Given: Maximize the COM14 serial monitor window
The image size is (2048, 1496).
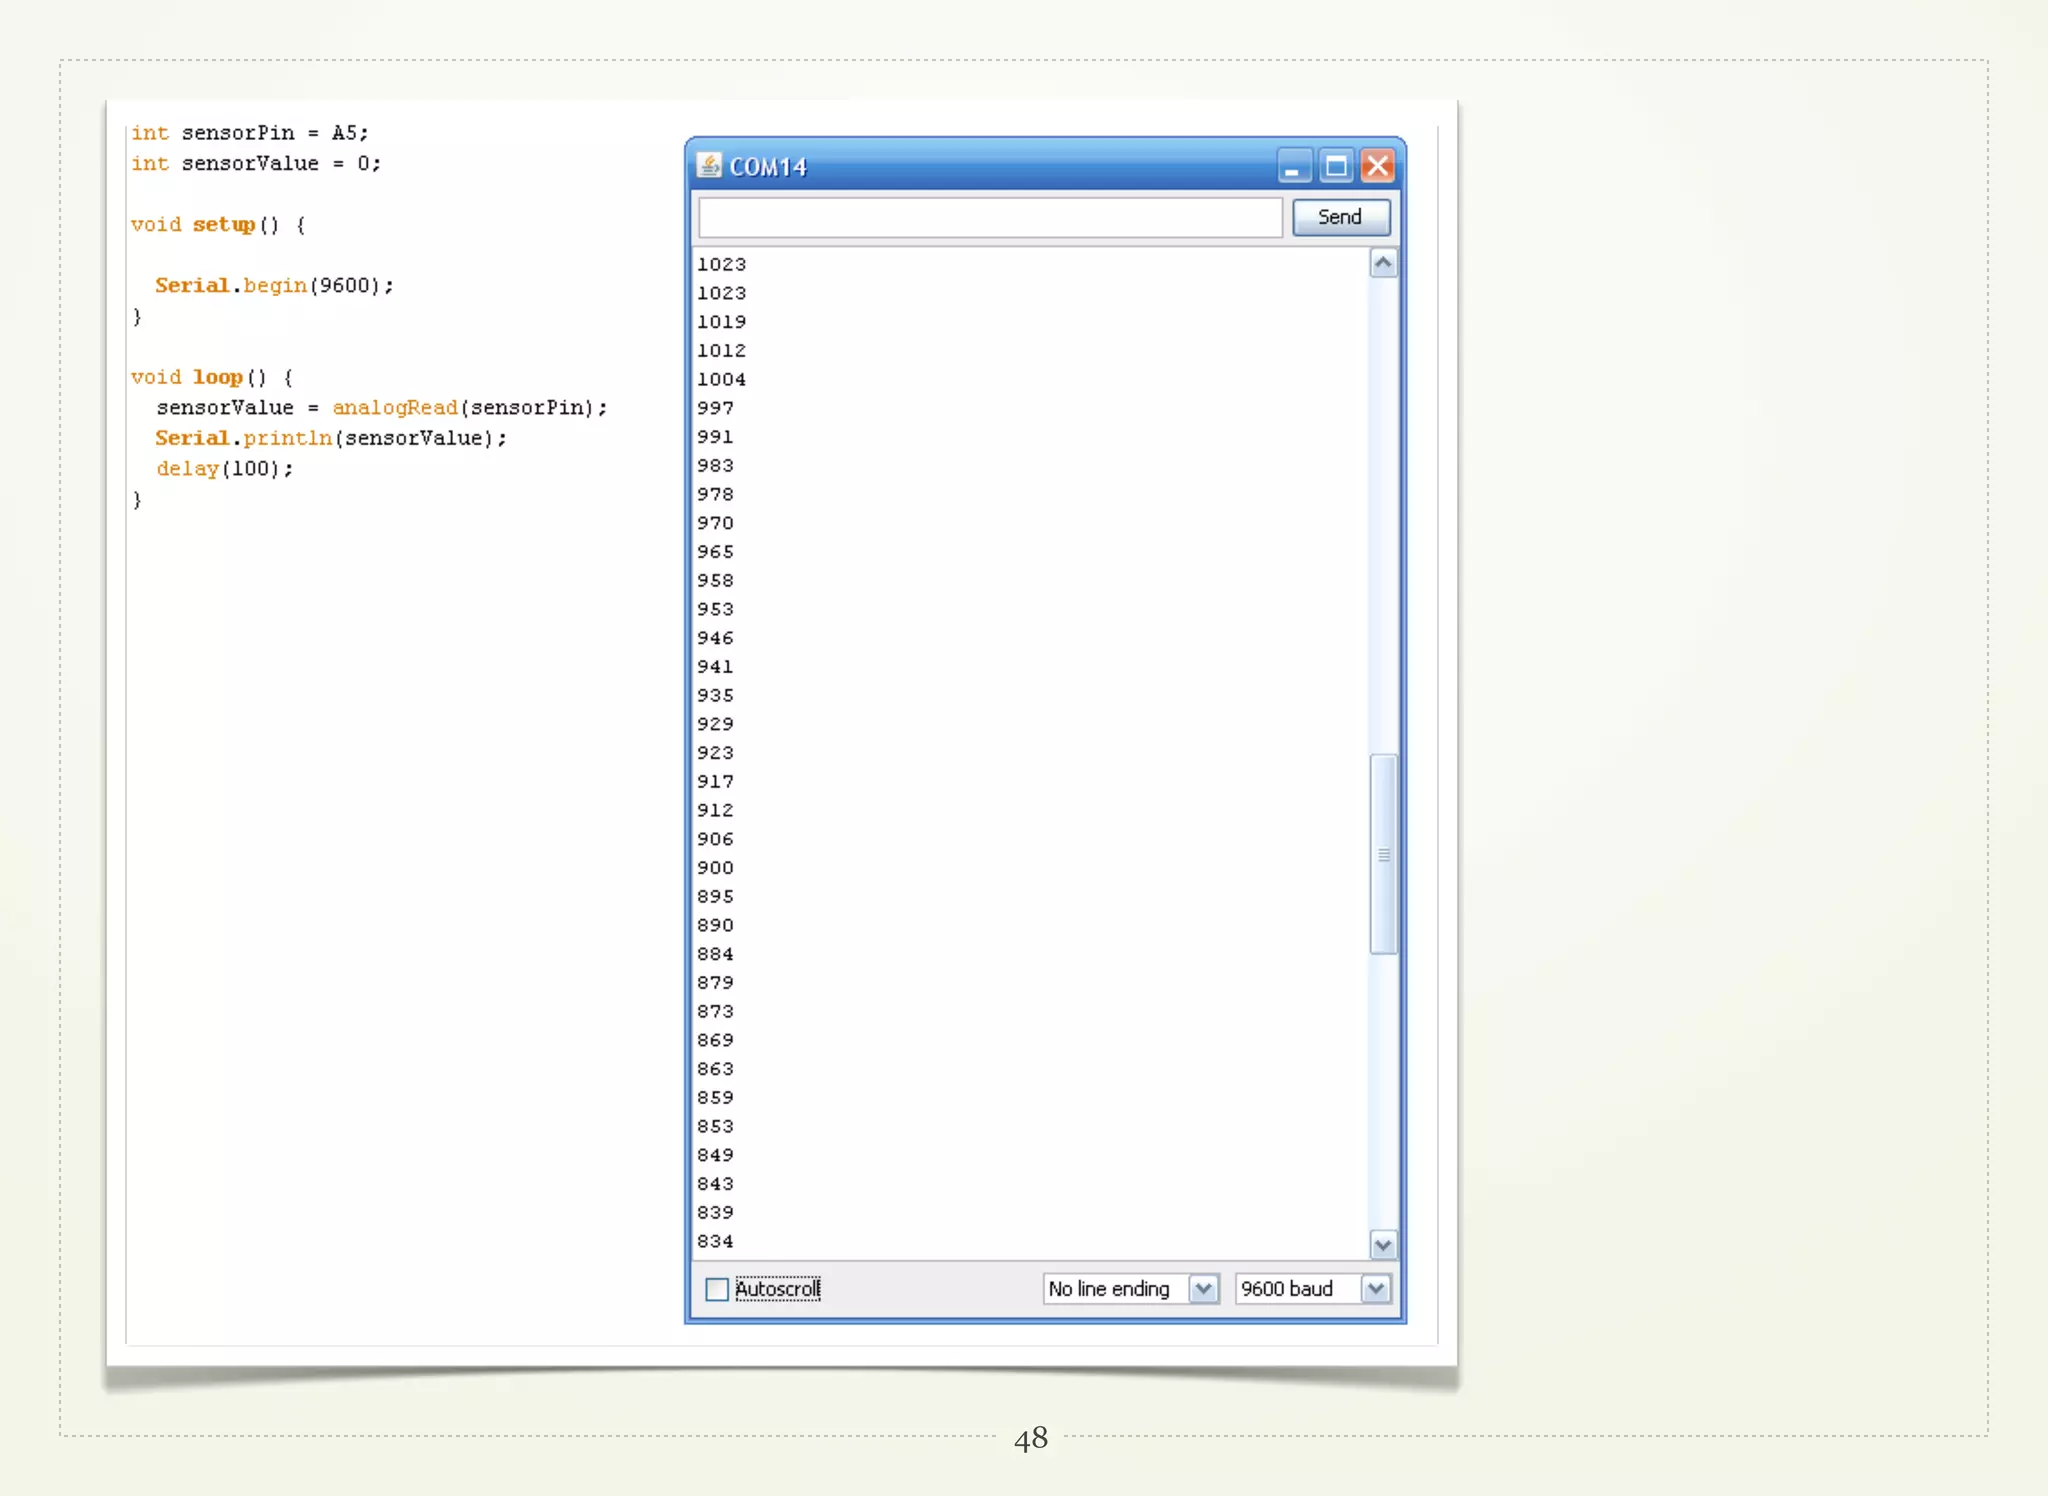Looking at the screenshot, I should click(x=1336, y=166).
